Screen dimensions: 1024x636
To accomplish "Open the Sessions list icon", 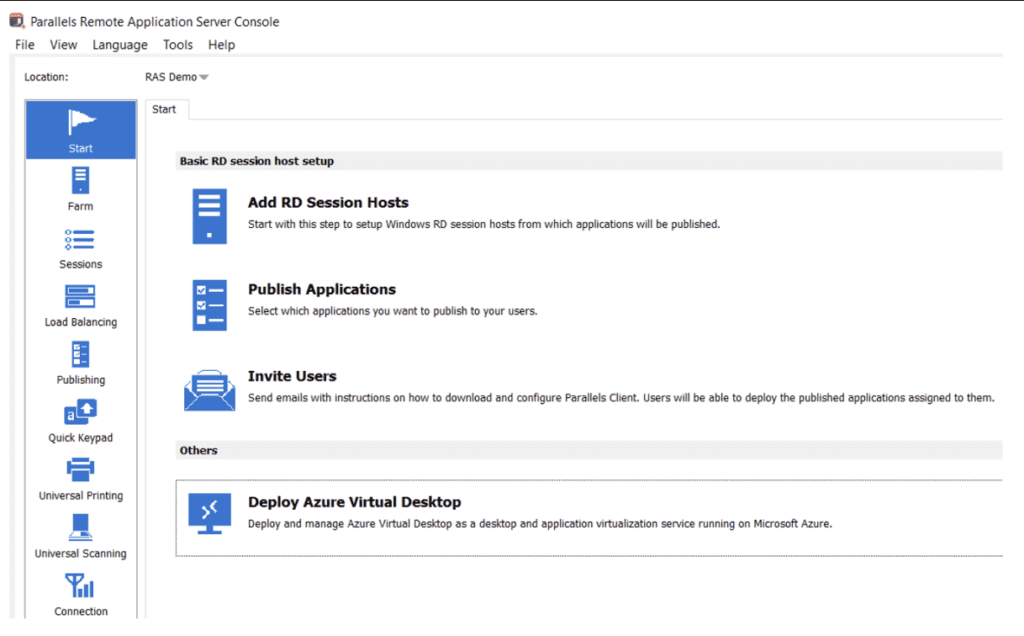I will [x=80, y=240].
